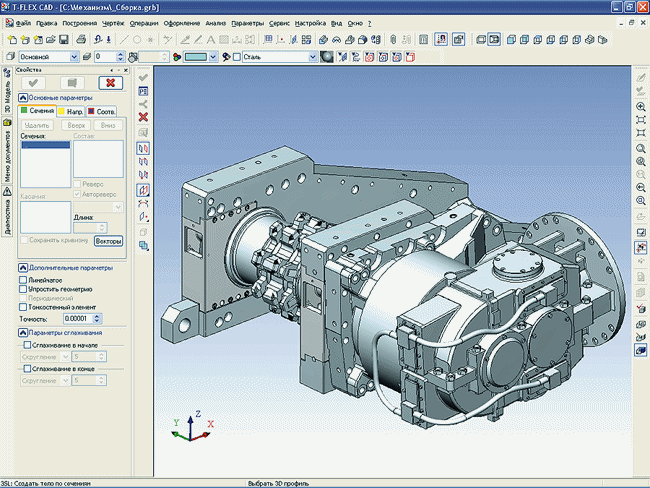Image resolution: width=650 pixels, height=488 pixels.
Task: Click the red X cancel icon in vertical toolbar
Action: 143,117
